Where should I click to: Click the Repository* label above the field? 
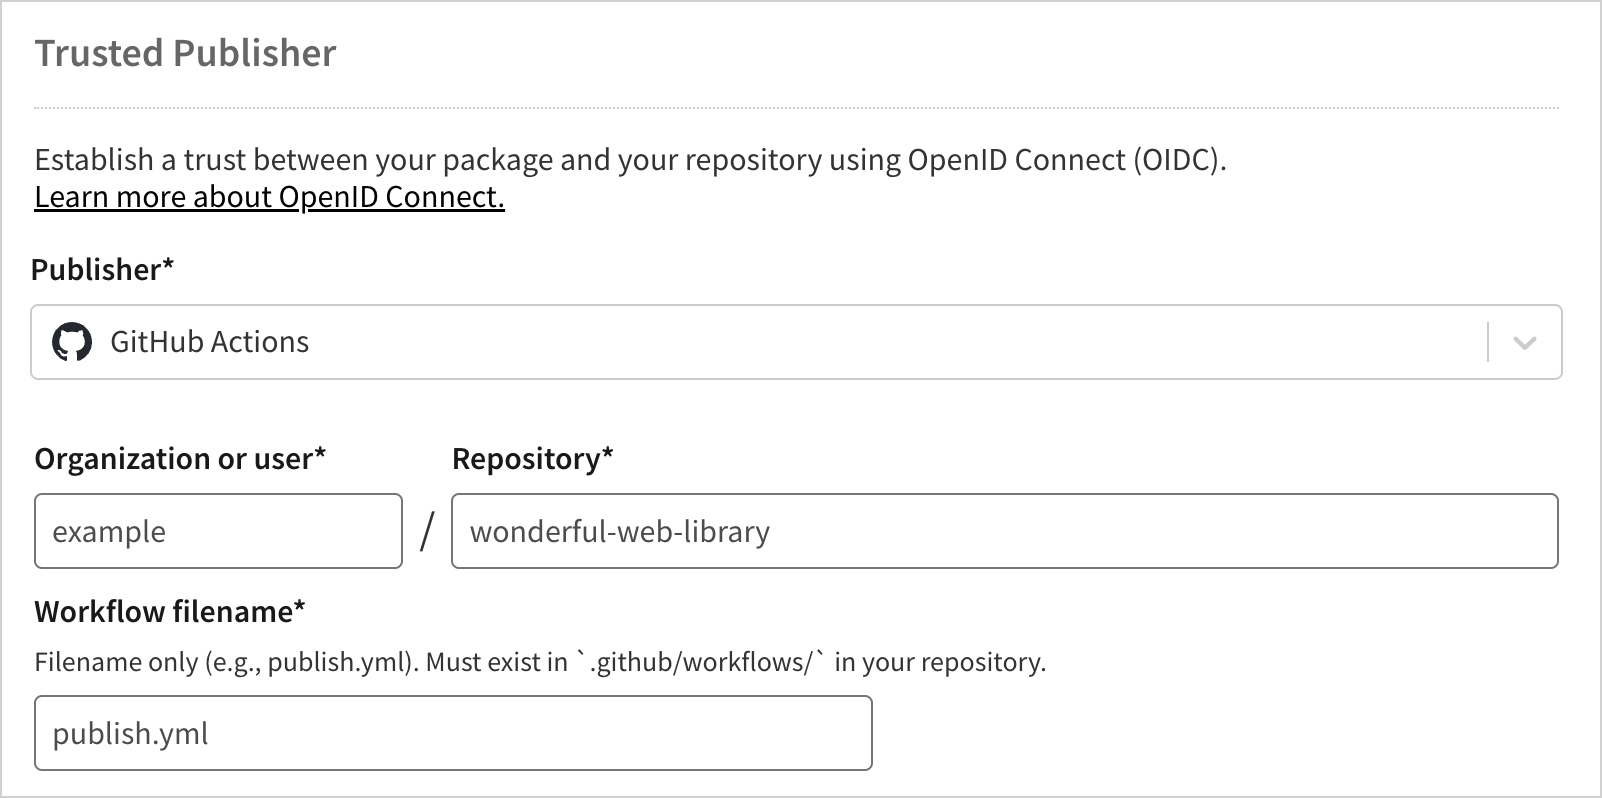point(533,458)
